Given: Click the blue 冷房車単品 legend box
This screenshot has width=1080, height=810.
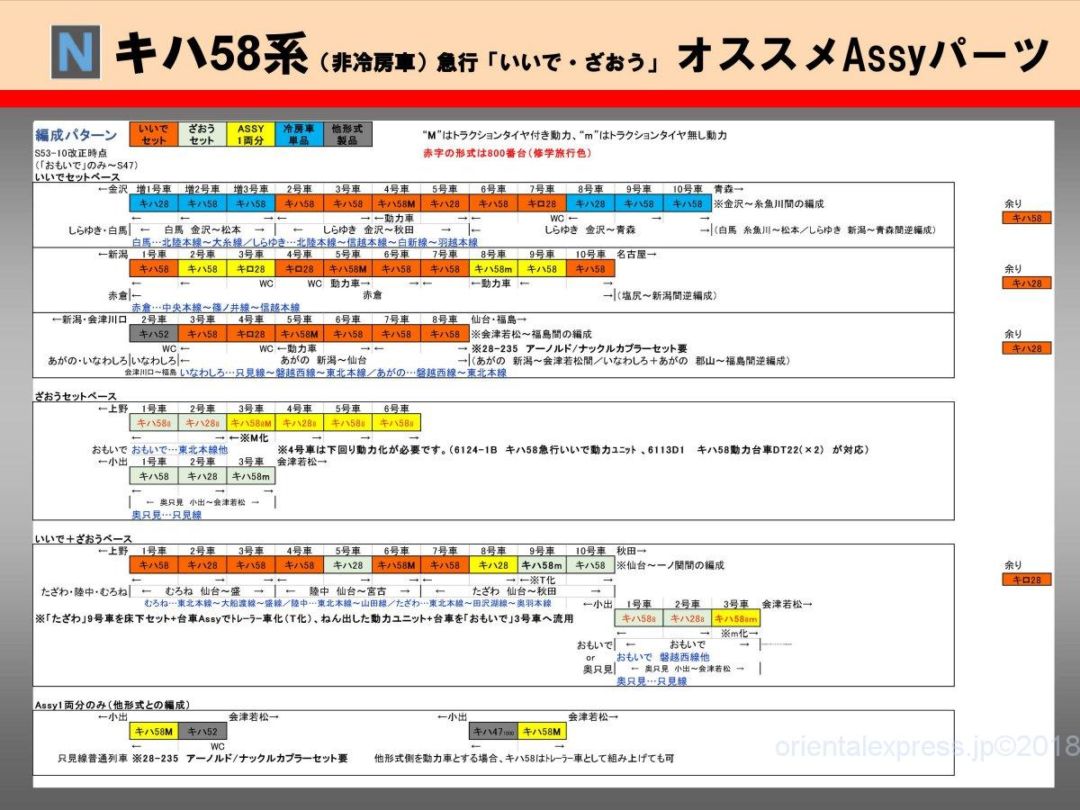Looking at the screenshot, I should click(x=299, y=135).
